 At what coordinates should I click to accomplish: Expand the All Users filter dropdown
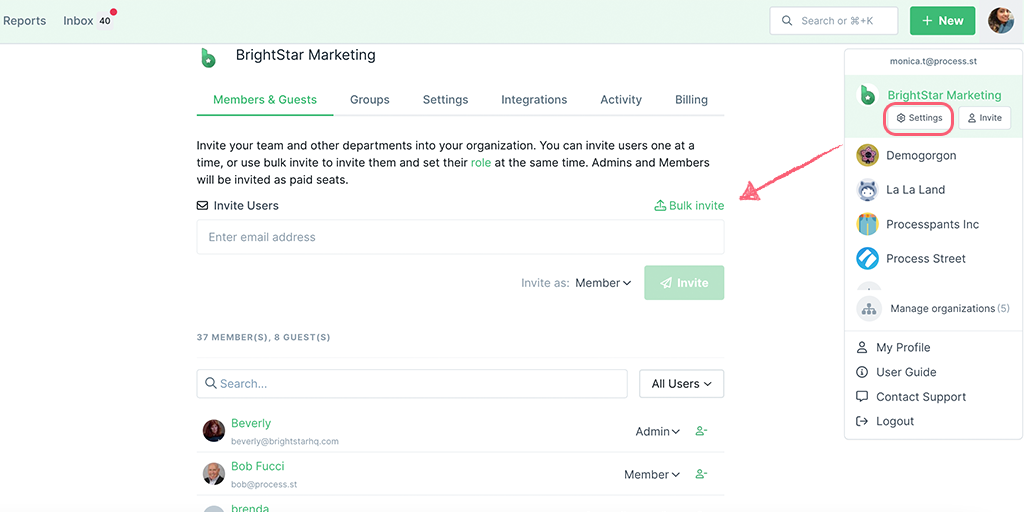tap(681, 384)
